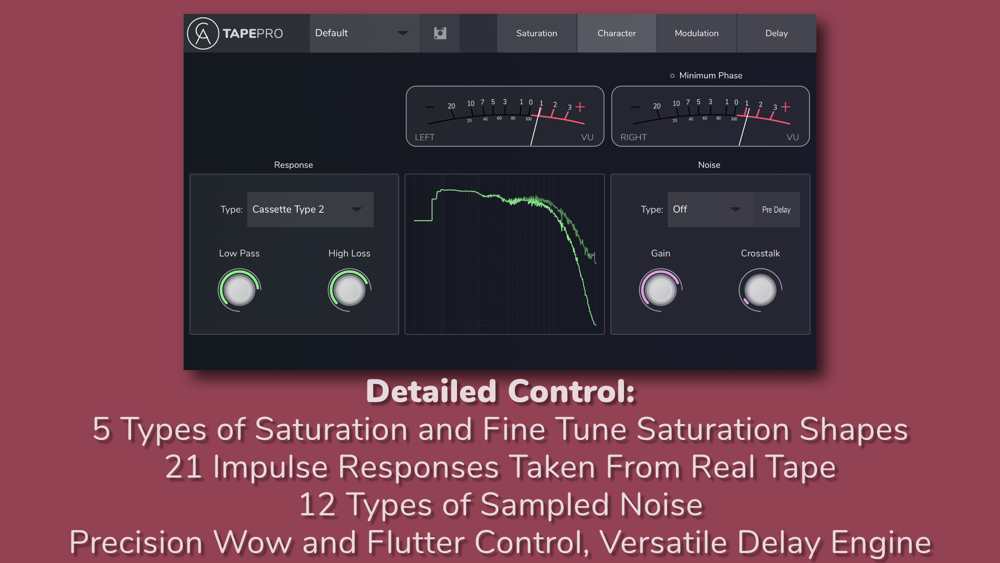
Task: Click the frequency response graph display
Action: pos(504,254)
